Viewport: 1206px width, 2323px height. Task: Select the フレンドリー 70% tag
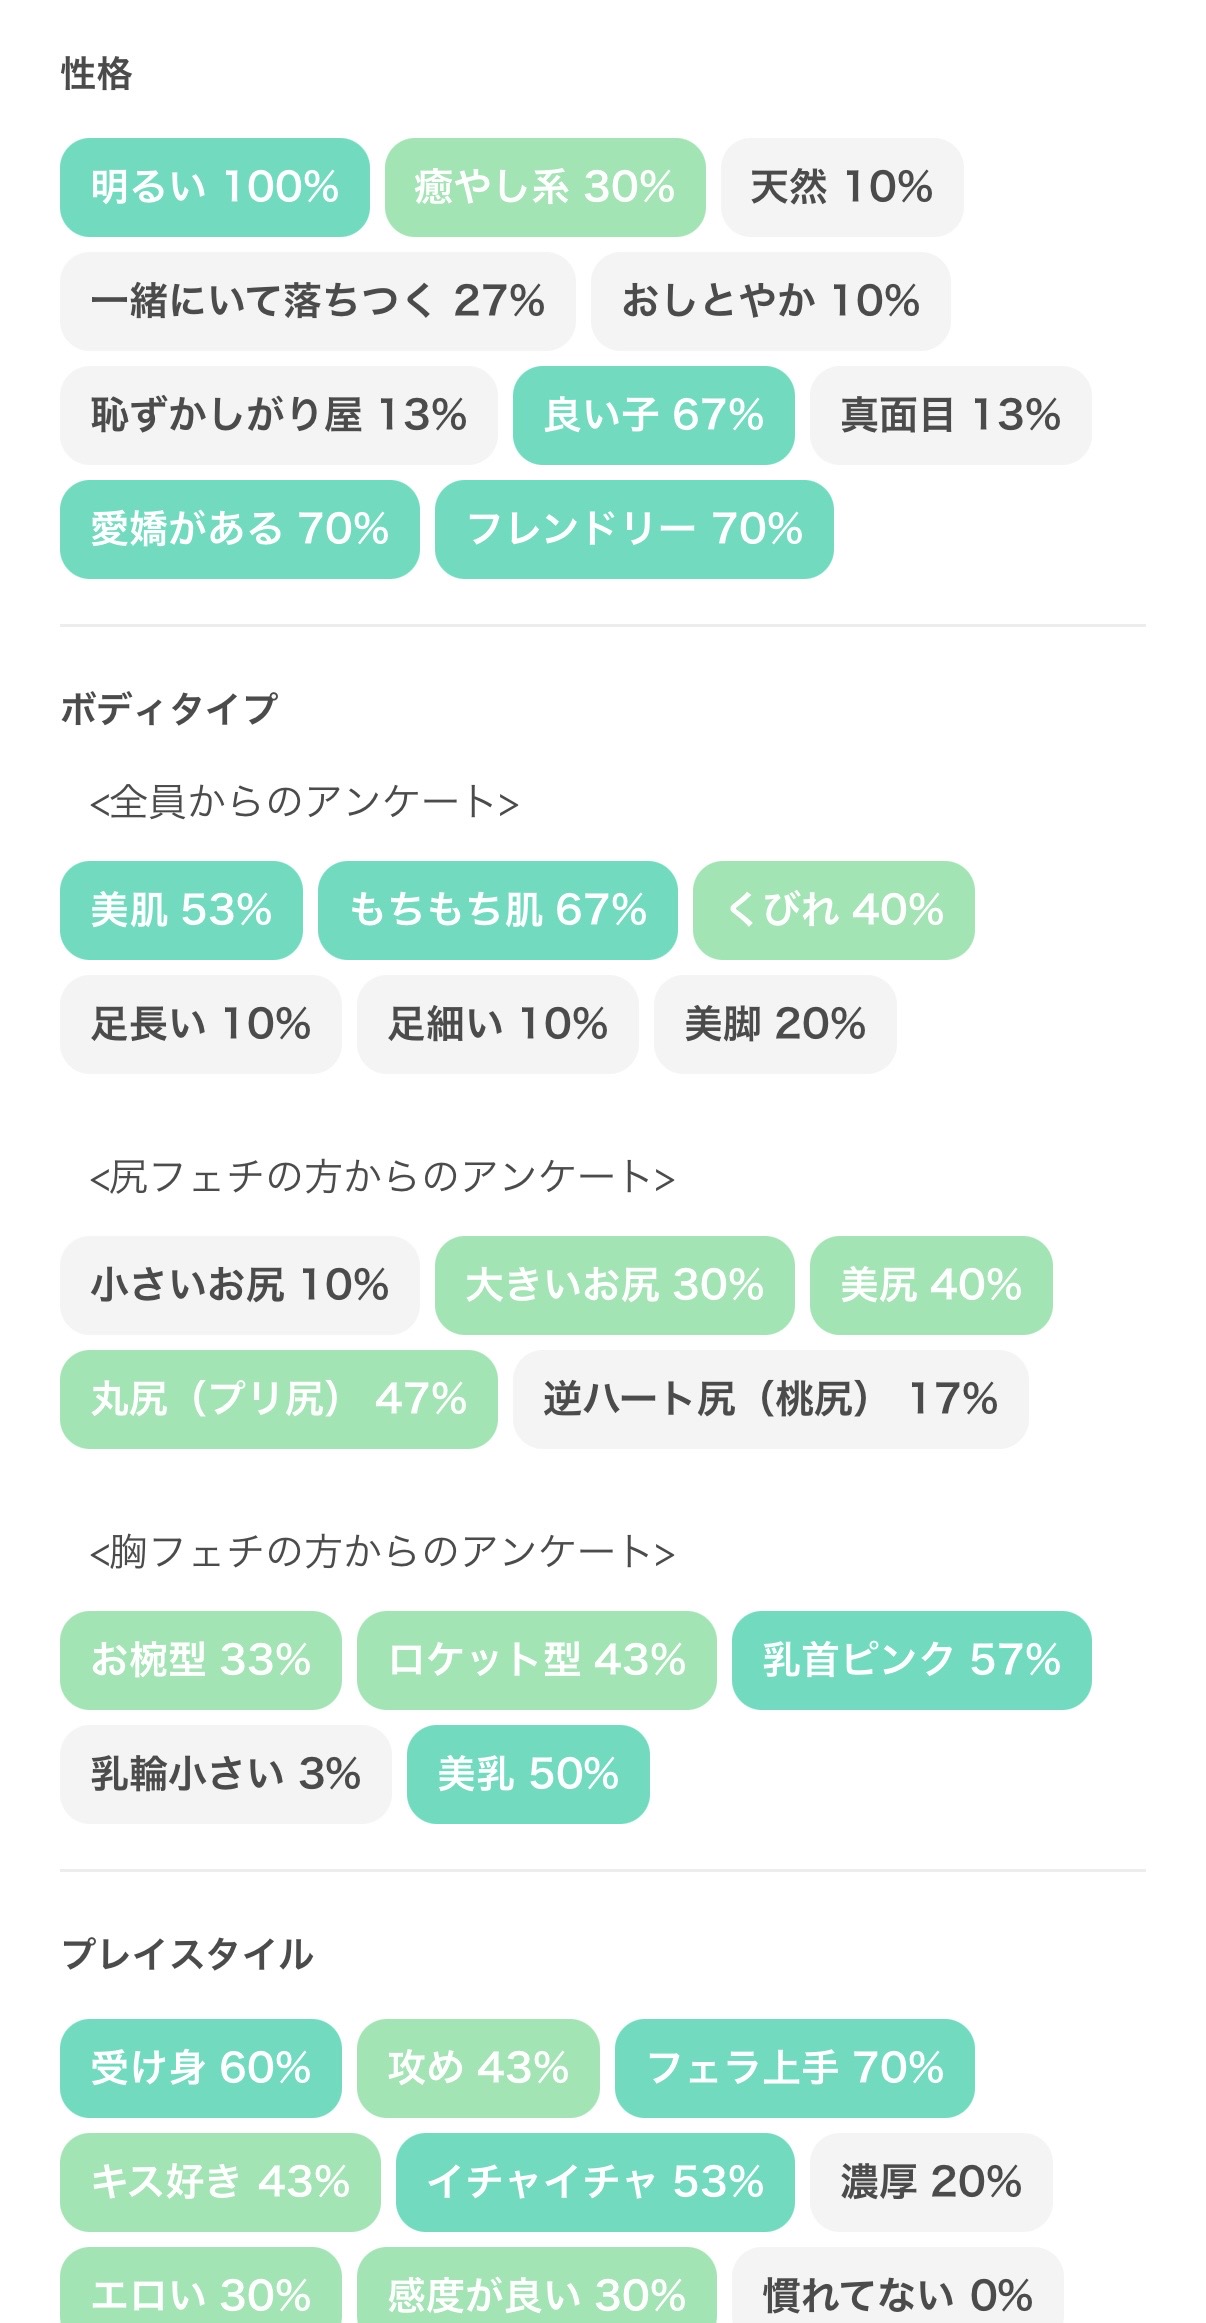click(x=634, y=529)
